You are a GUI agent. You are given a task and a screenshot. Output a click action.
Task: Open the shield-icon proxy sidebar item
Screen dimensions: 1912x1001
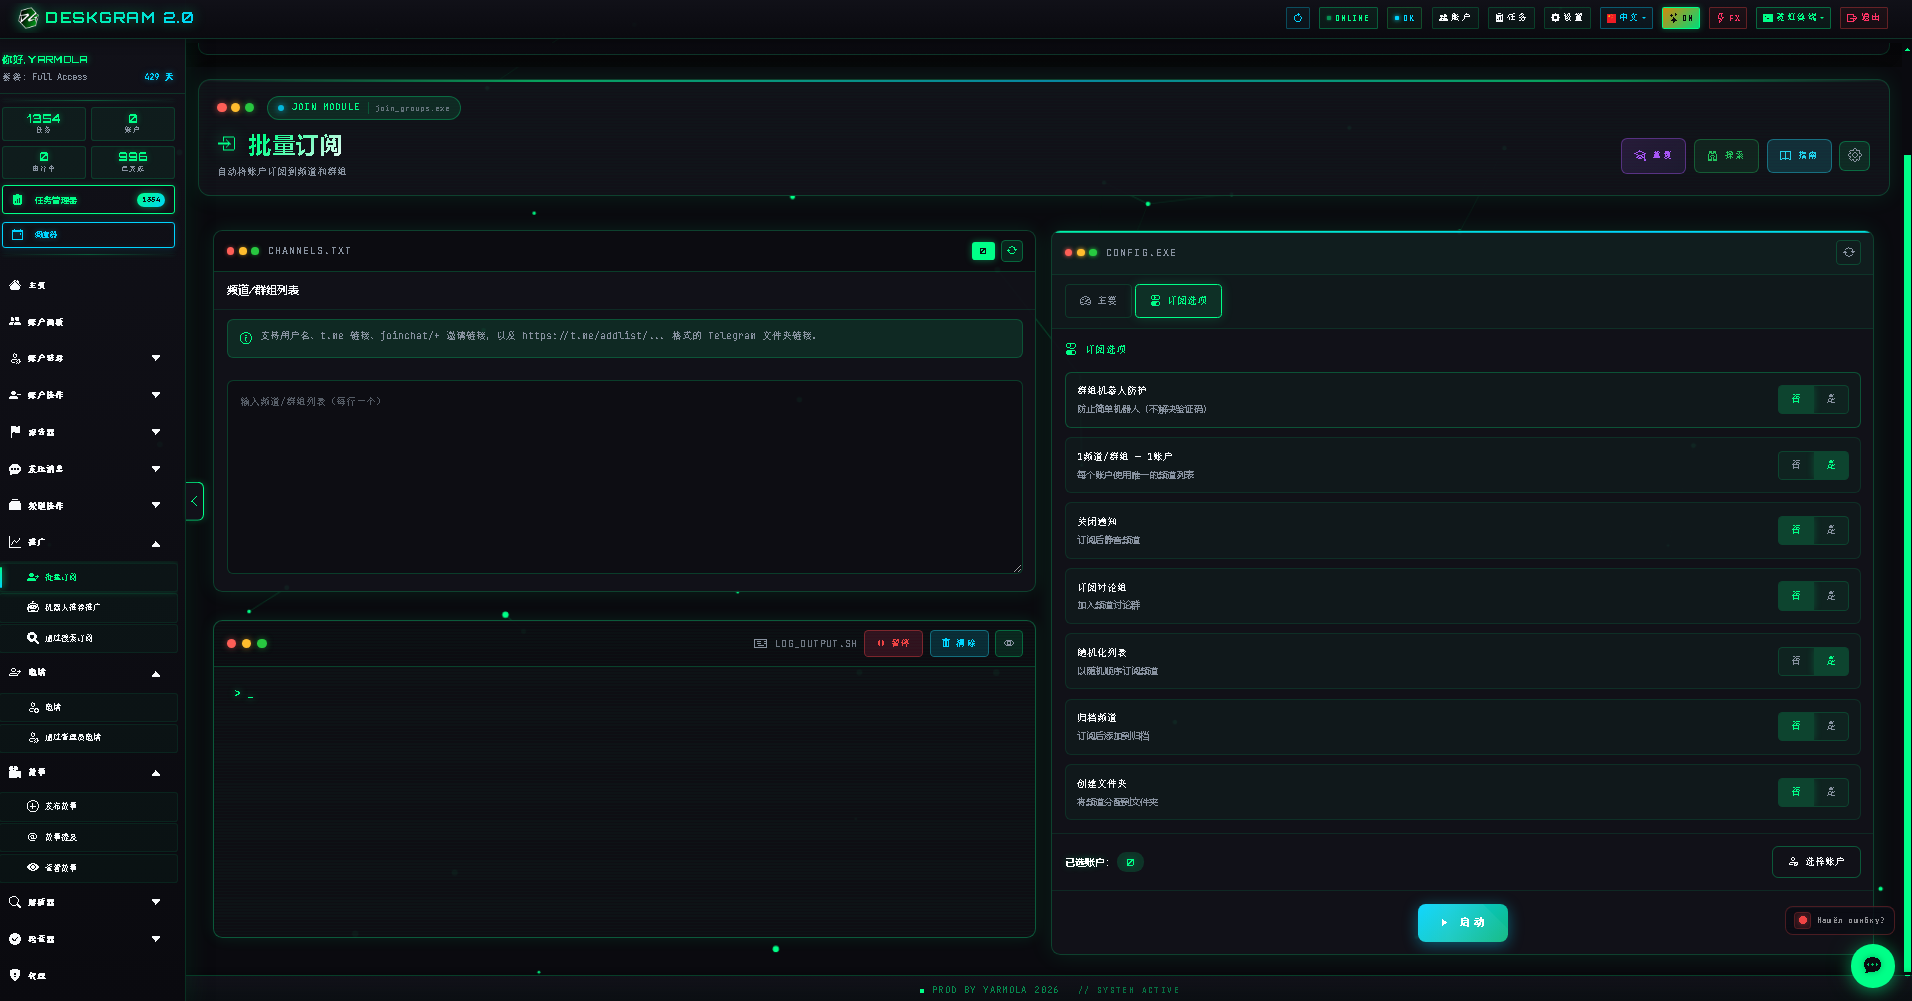88,975
